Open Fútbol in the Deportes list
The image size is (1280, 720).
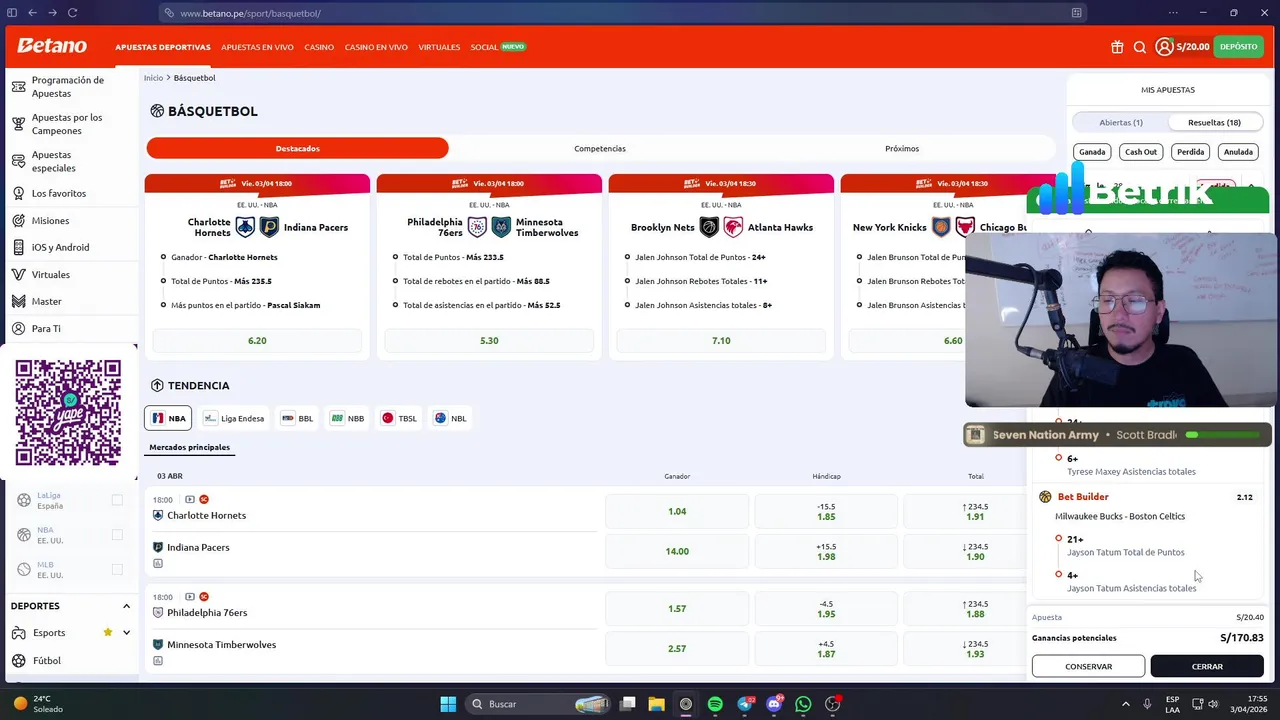coord(47,660)
